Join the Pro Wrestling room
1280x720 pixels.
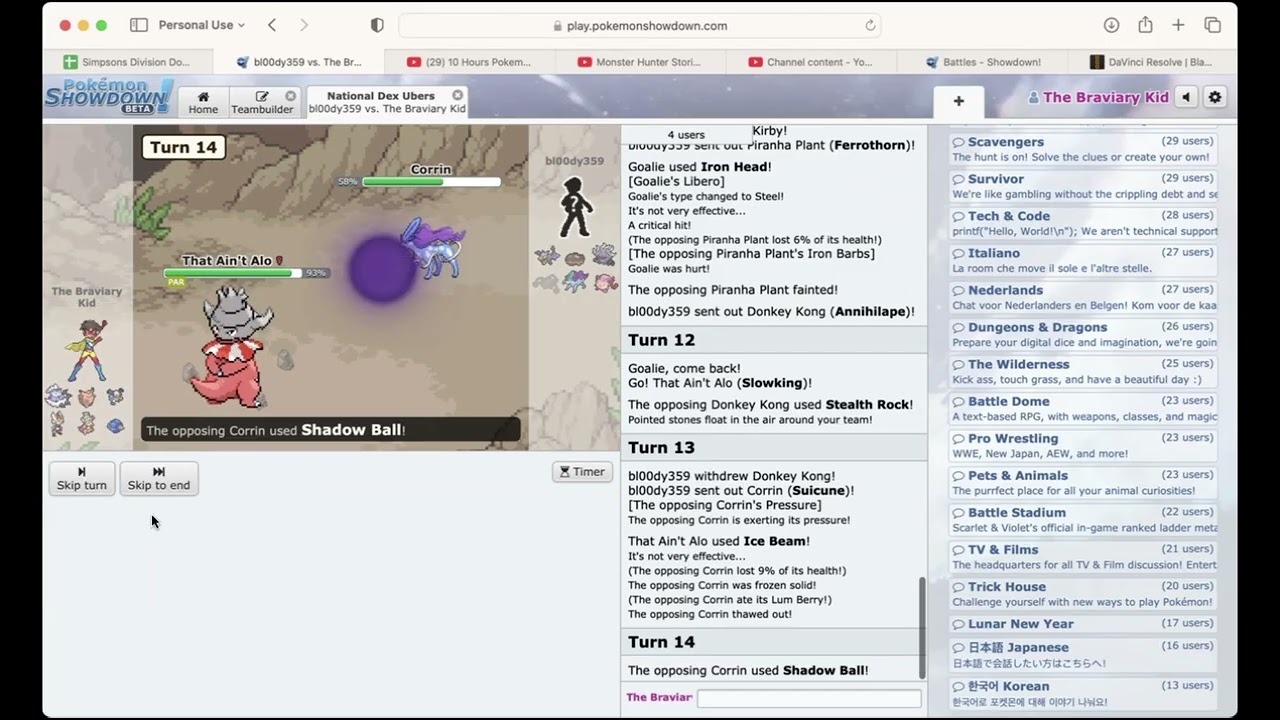click(1083, 445)
